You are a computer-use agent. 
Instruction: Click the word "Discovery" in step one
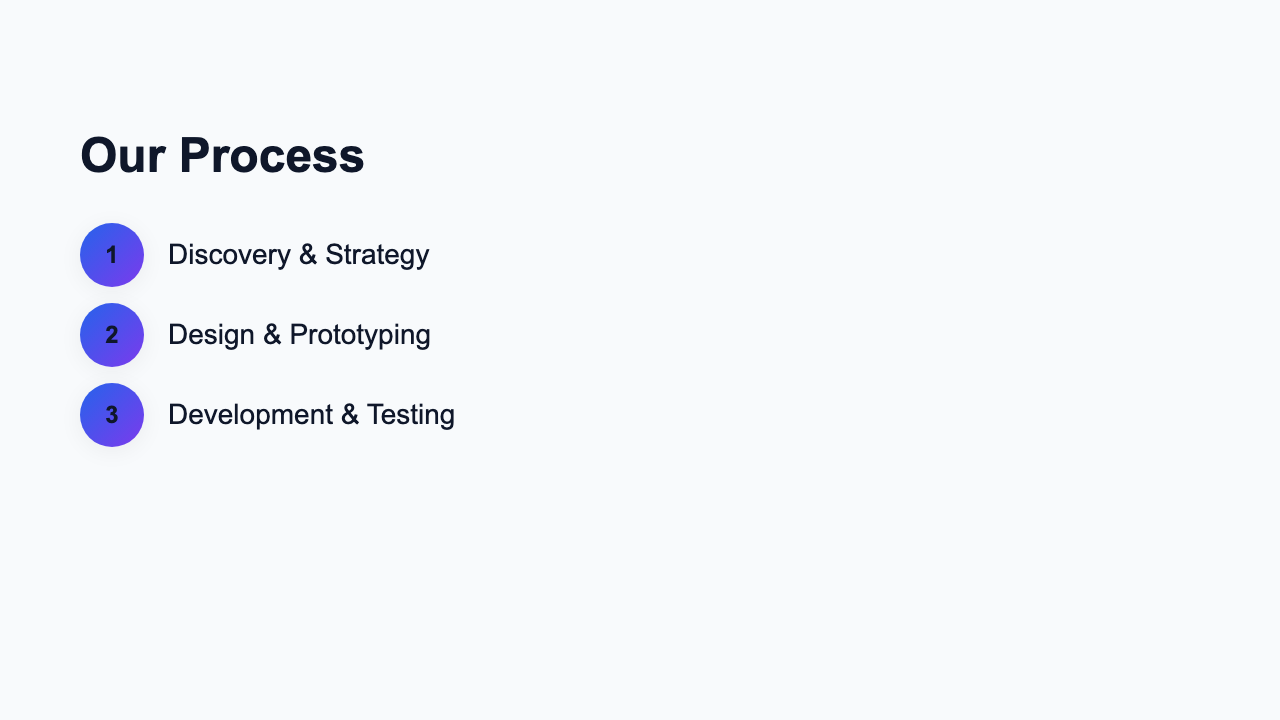pos(229,255)
